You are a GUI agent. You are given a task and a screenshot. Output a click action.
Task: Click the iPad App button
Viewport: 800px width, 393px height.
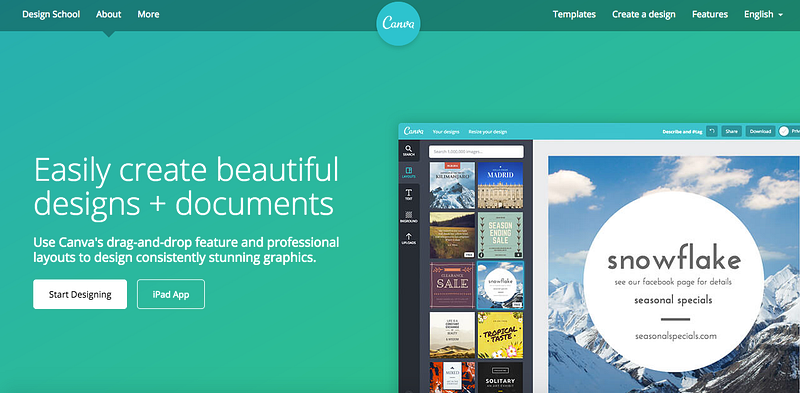coord(171,294)
